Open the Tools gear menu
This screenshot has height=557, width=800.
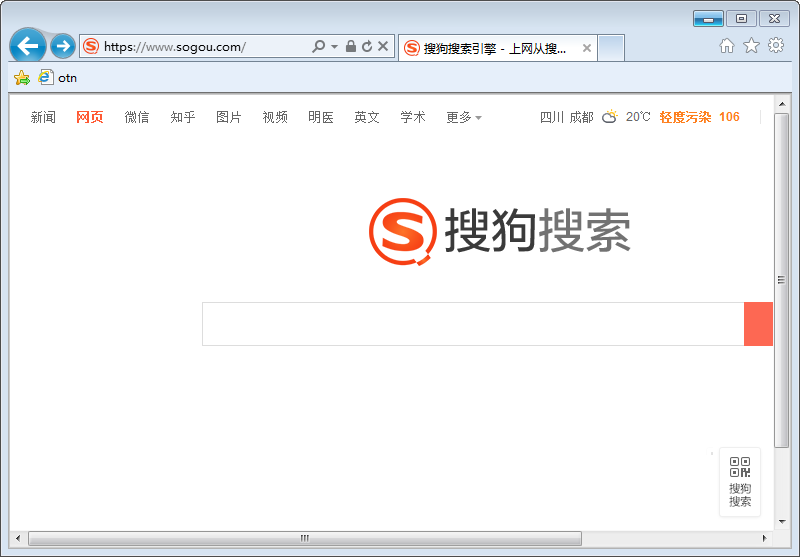pos(776,45)
